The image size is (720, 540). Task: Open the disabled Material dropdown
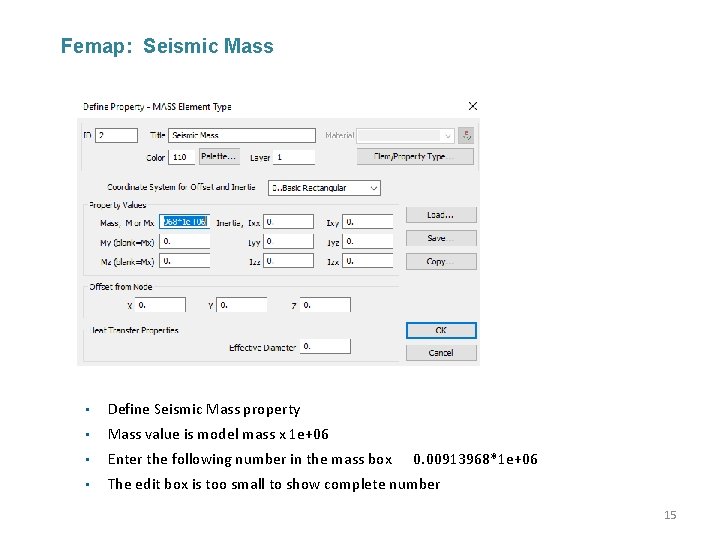tap(405, 135)
